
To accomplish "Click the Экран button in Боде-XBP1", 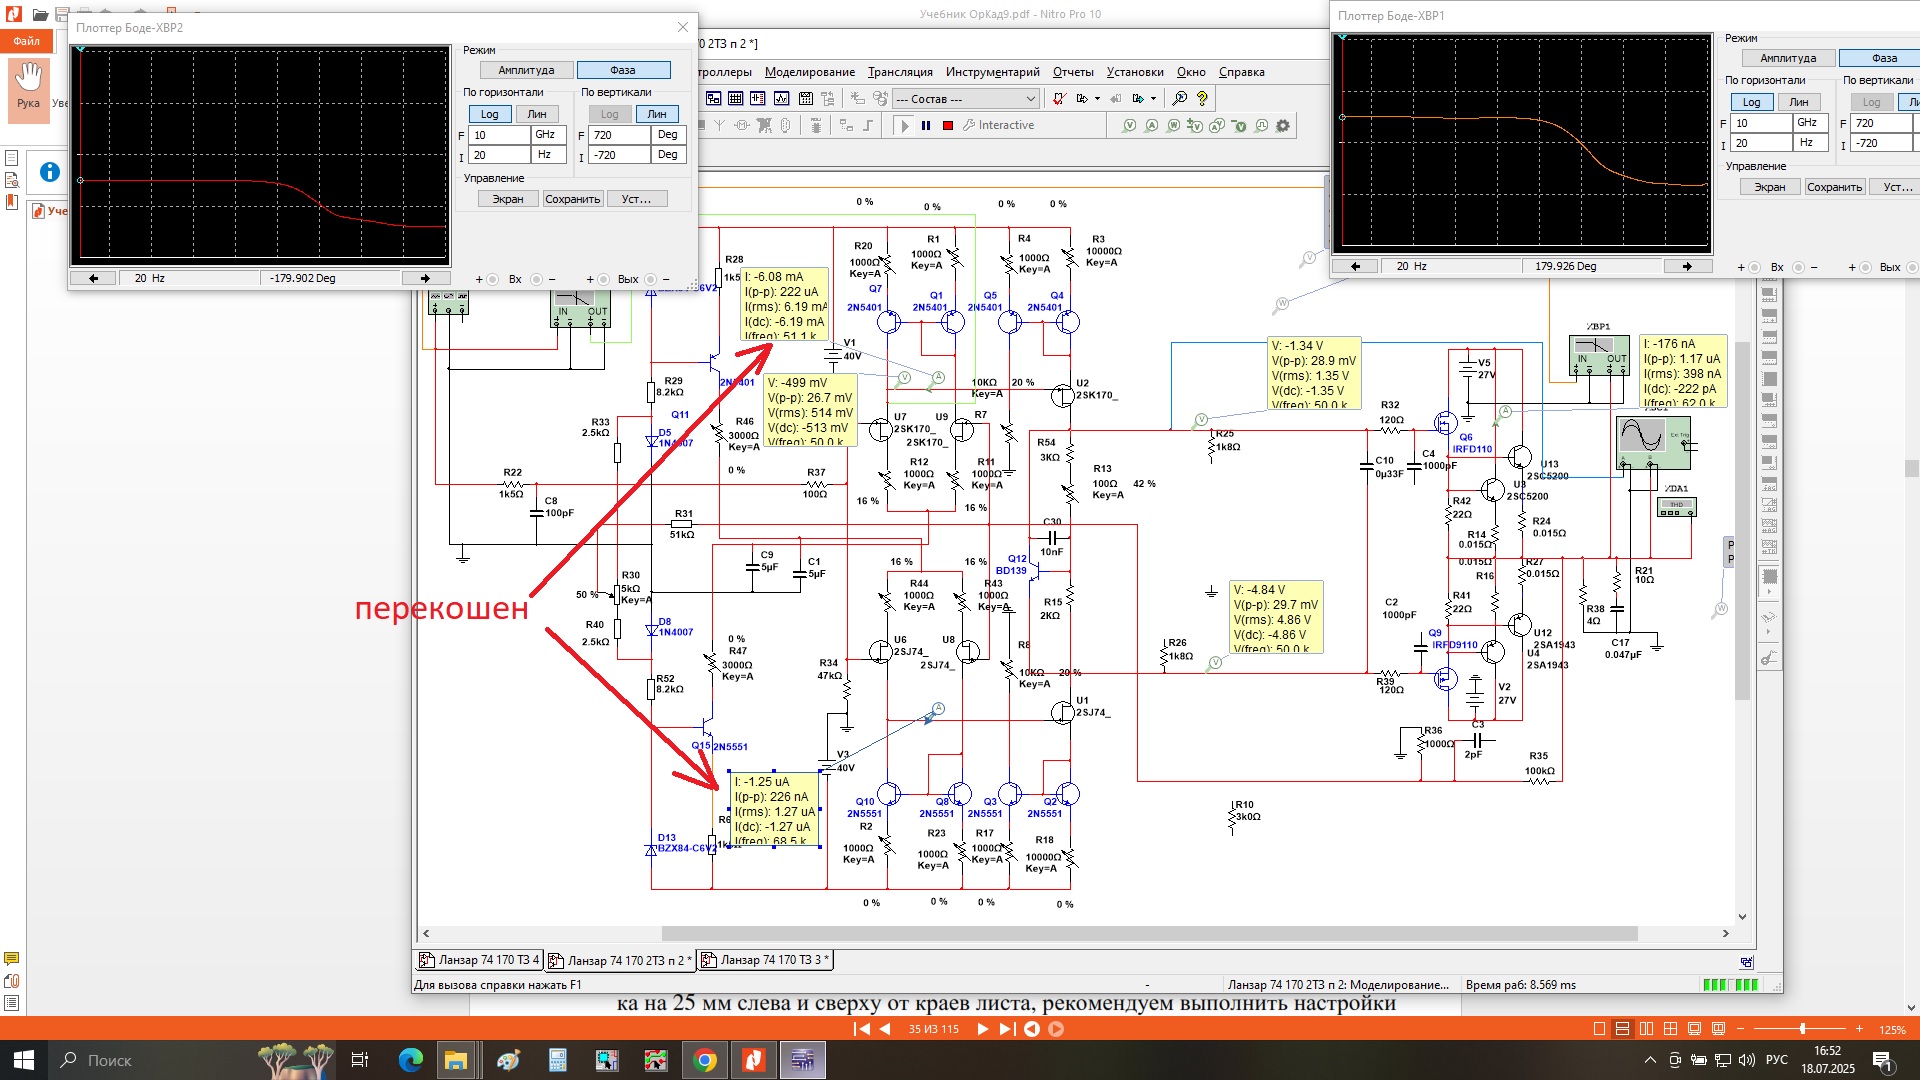I will coord(1769,187).
